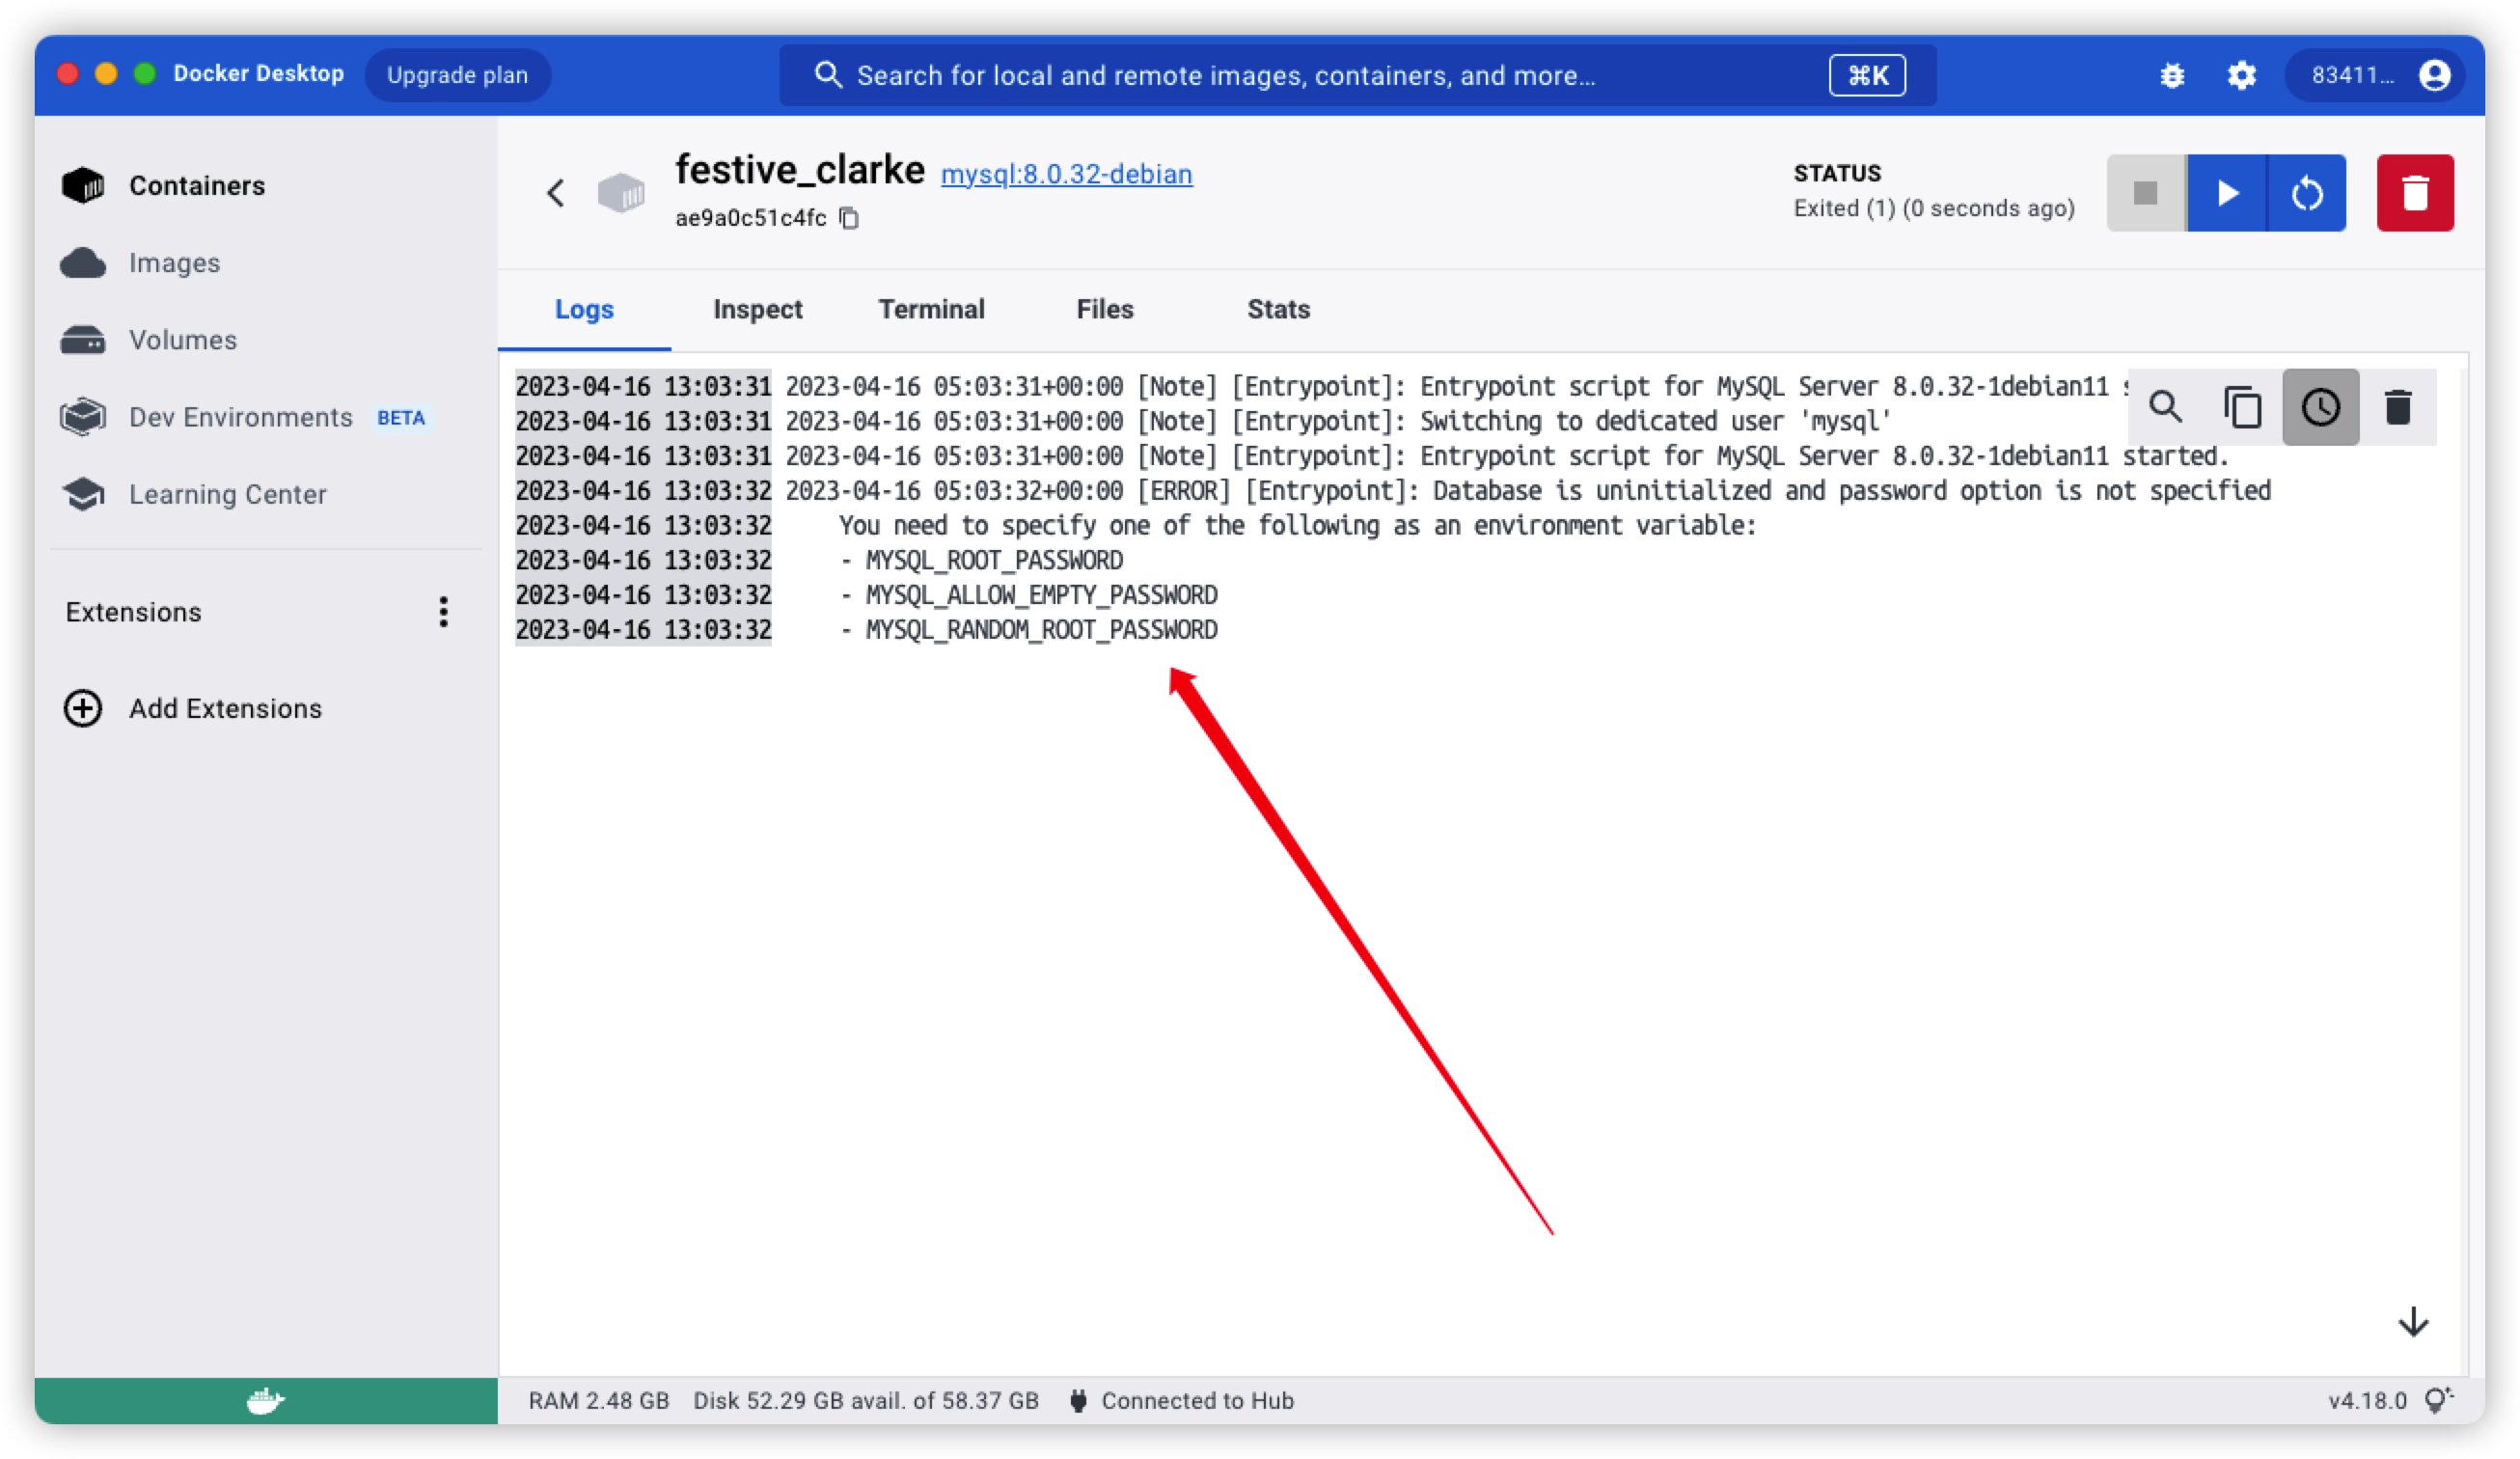Open the Files tab
The width and height of the screenshot is (2520, 1459).
[x=1105, y=309]
